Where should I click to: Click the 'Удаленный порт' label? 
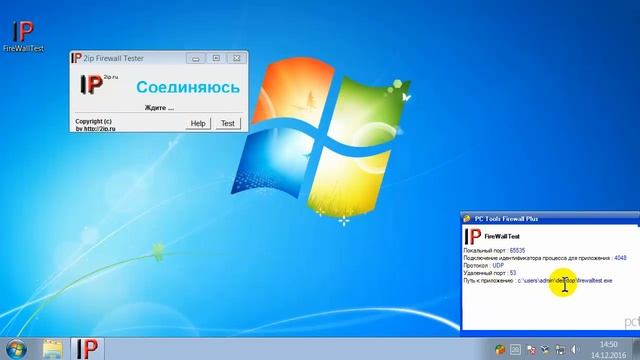[484, 273]
